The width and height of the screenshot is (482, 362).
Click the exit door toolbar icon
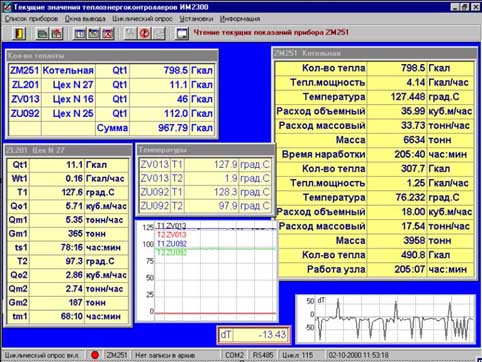click(19, 33)
